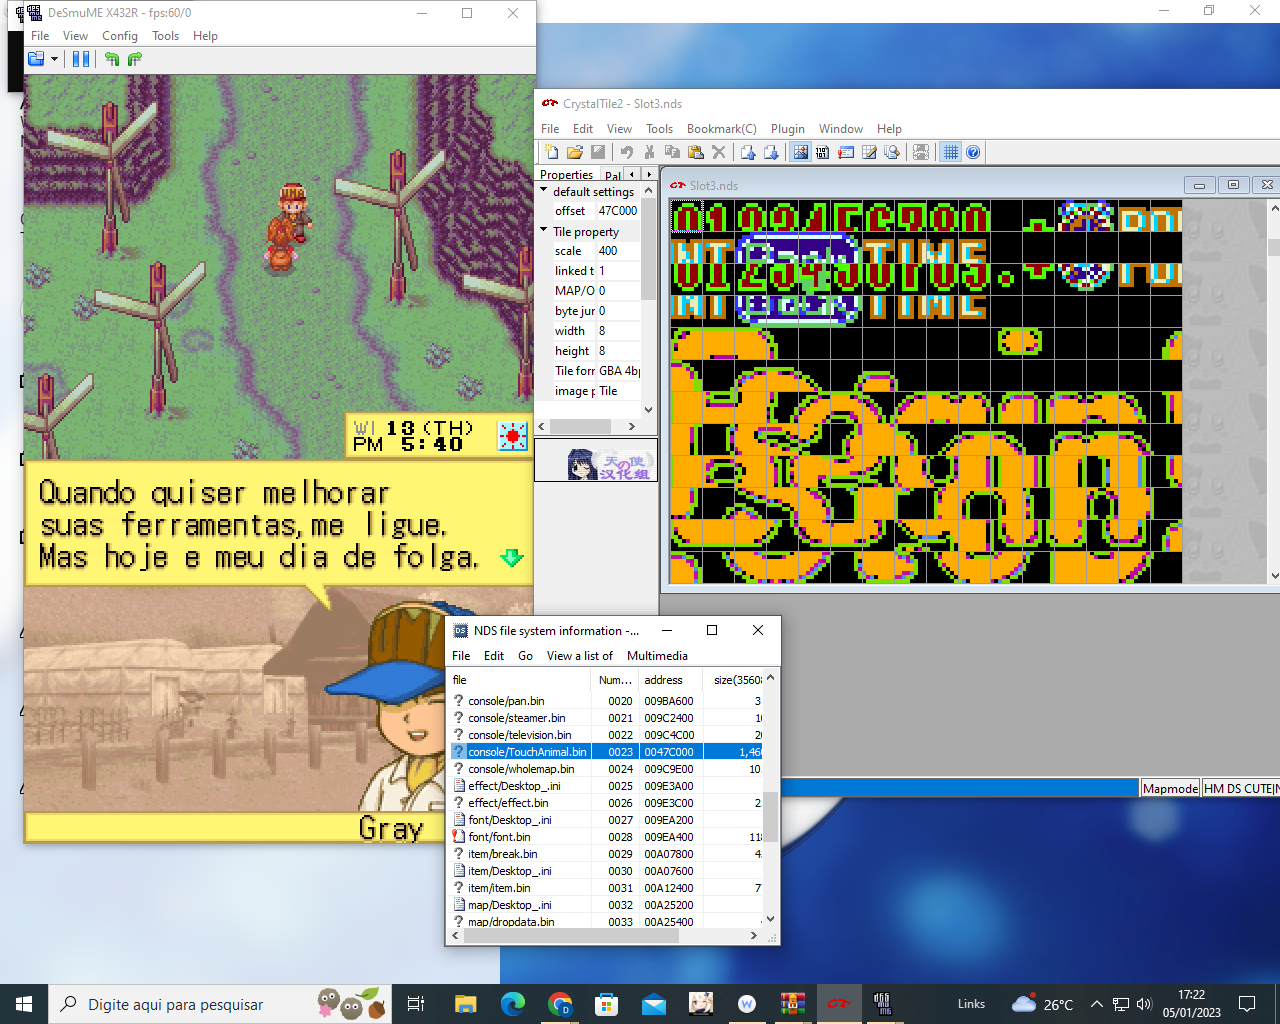1280x1024 pixels.
Task: Open the Mail app from the taskbar
Action: pyautogui.click(x=654, y=1004)
